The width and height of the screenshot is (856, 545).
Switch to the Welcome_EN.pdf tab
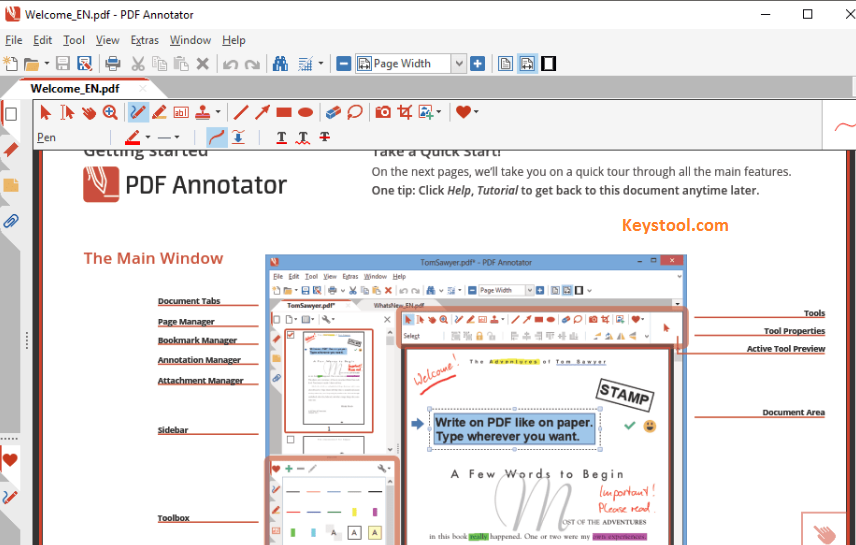tap(75, 88)
